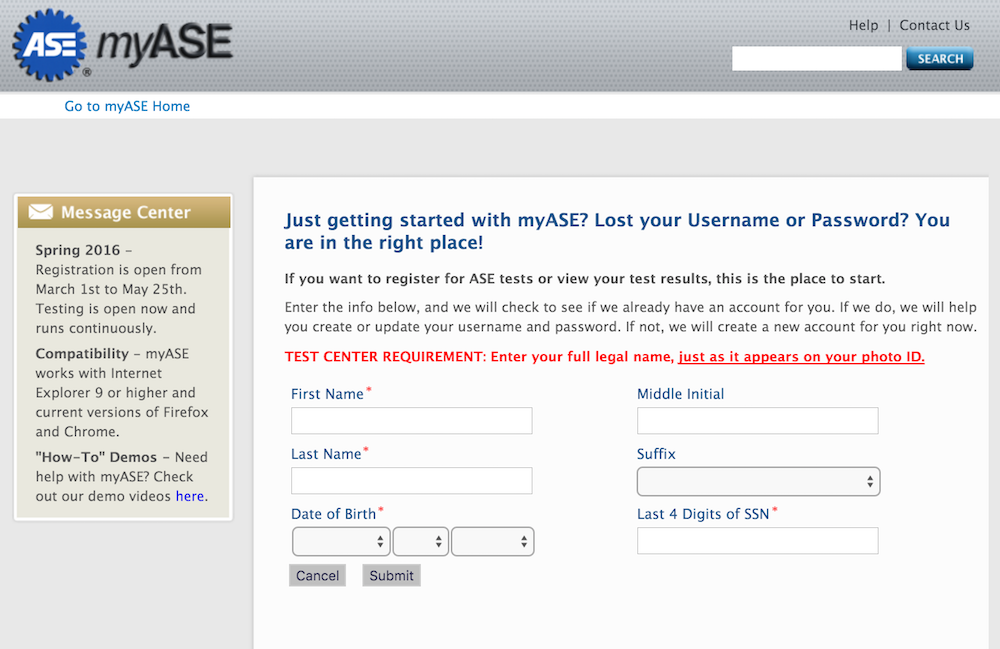Click the Last 4 Digits of SSN field
The image size is (1000, 649).
click(757, 541)
